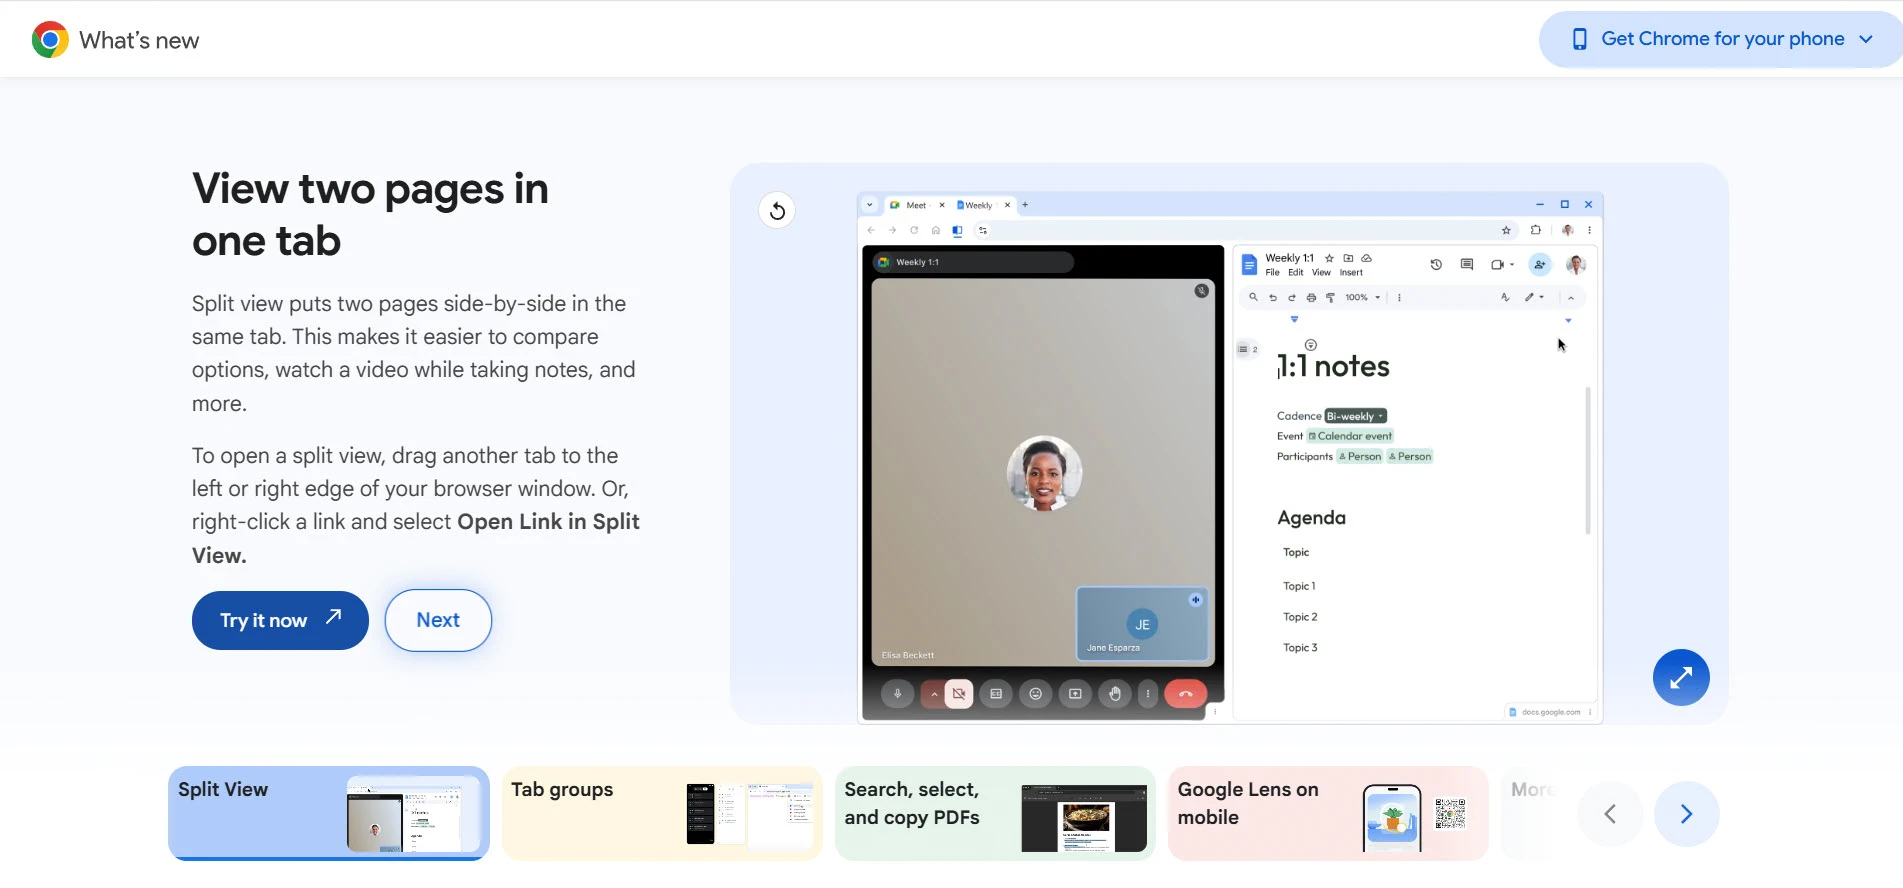Open the Tab groups card
This screenshot has height=888, width=1903.
pyautogui.click(x=661, y=812)
